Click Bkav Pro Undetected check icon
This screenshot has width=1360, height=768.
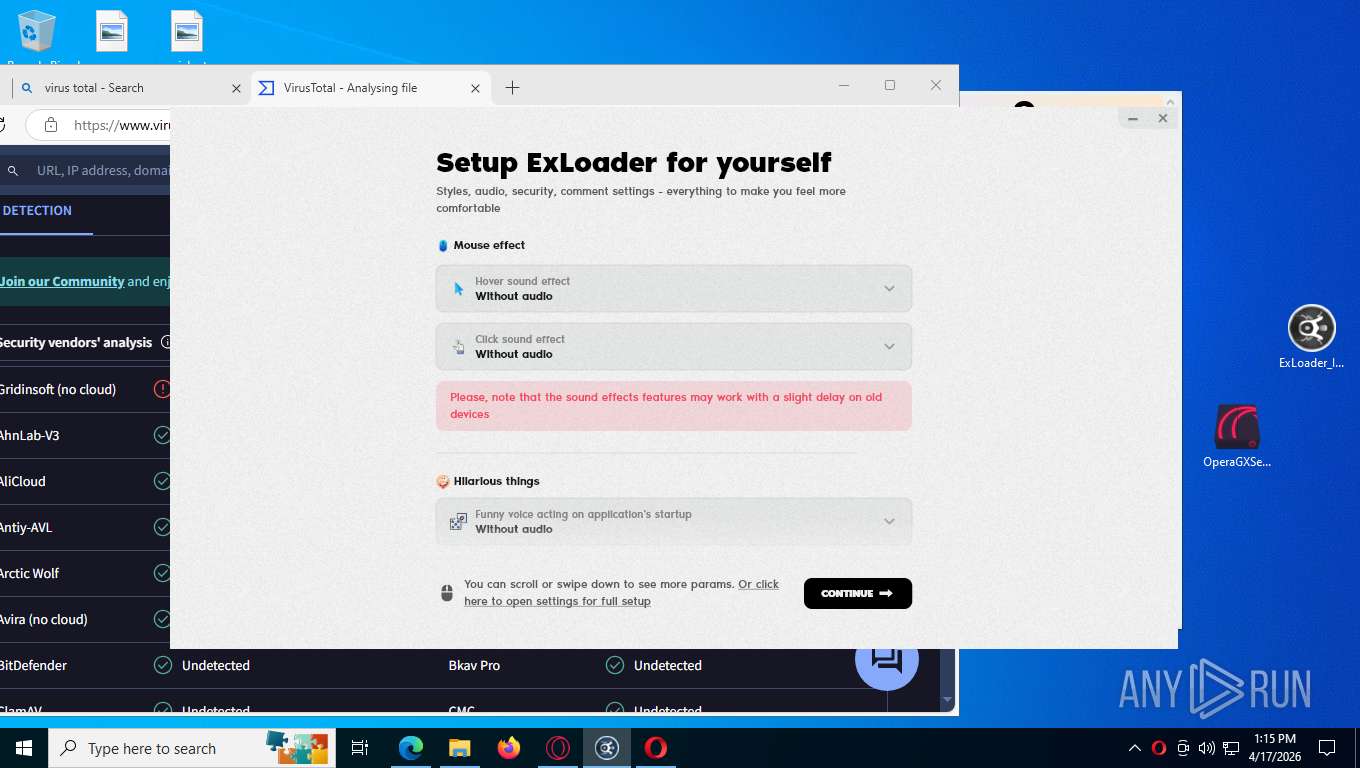[615, 665]
